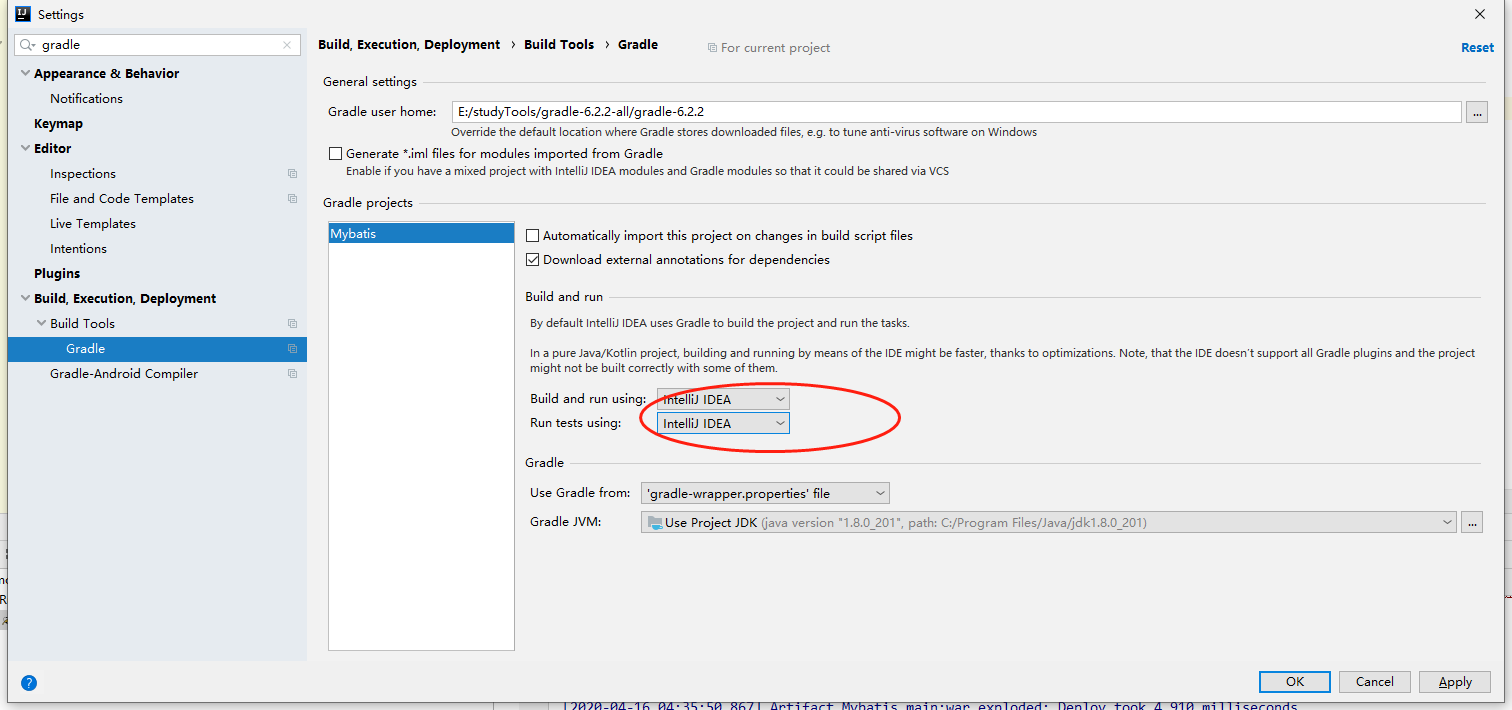
Task: Select Mybatis in Gradle projects list
Action: (421, 234)
